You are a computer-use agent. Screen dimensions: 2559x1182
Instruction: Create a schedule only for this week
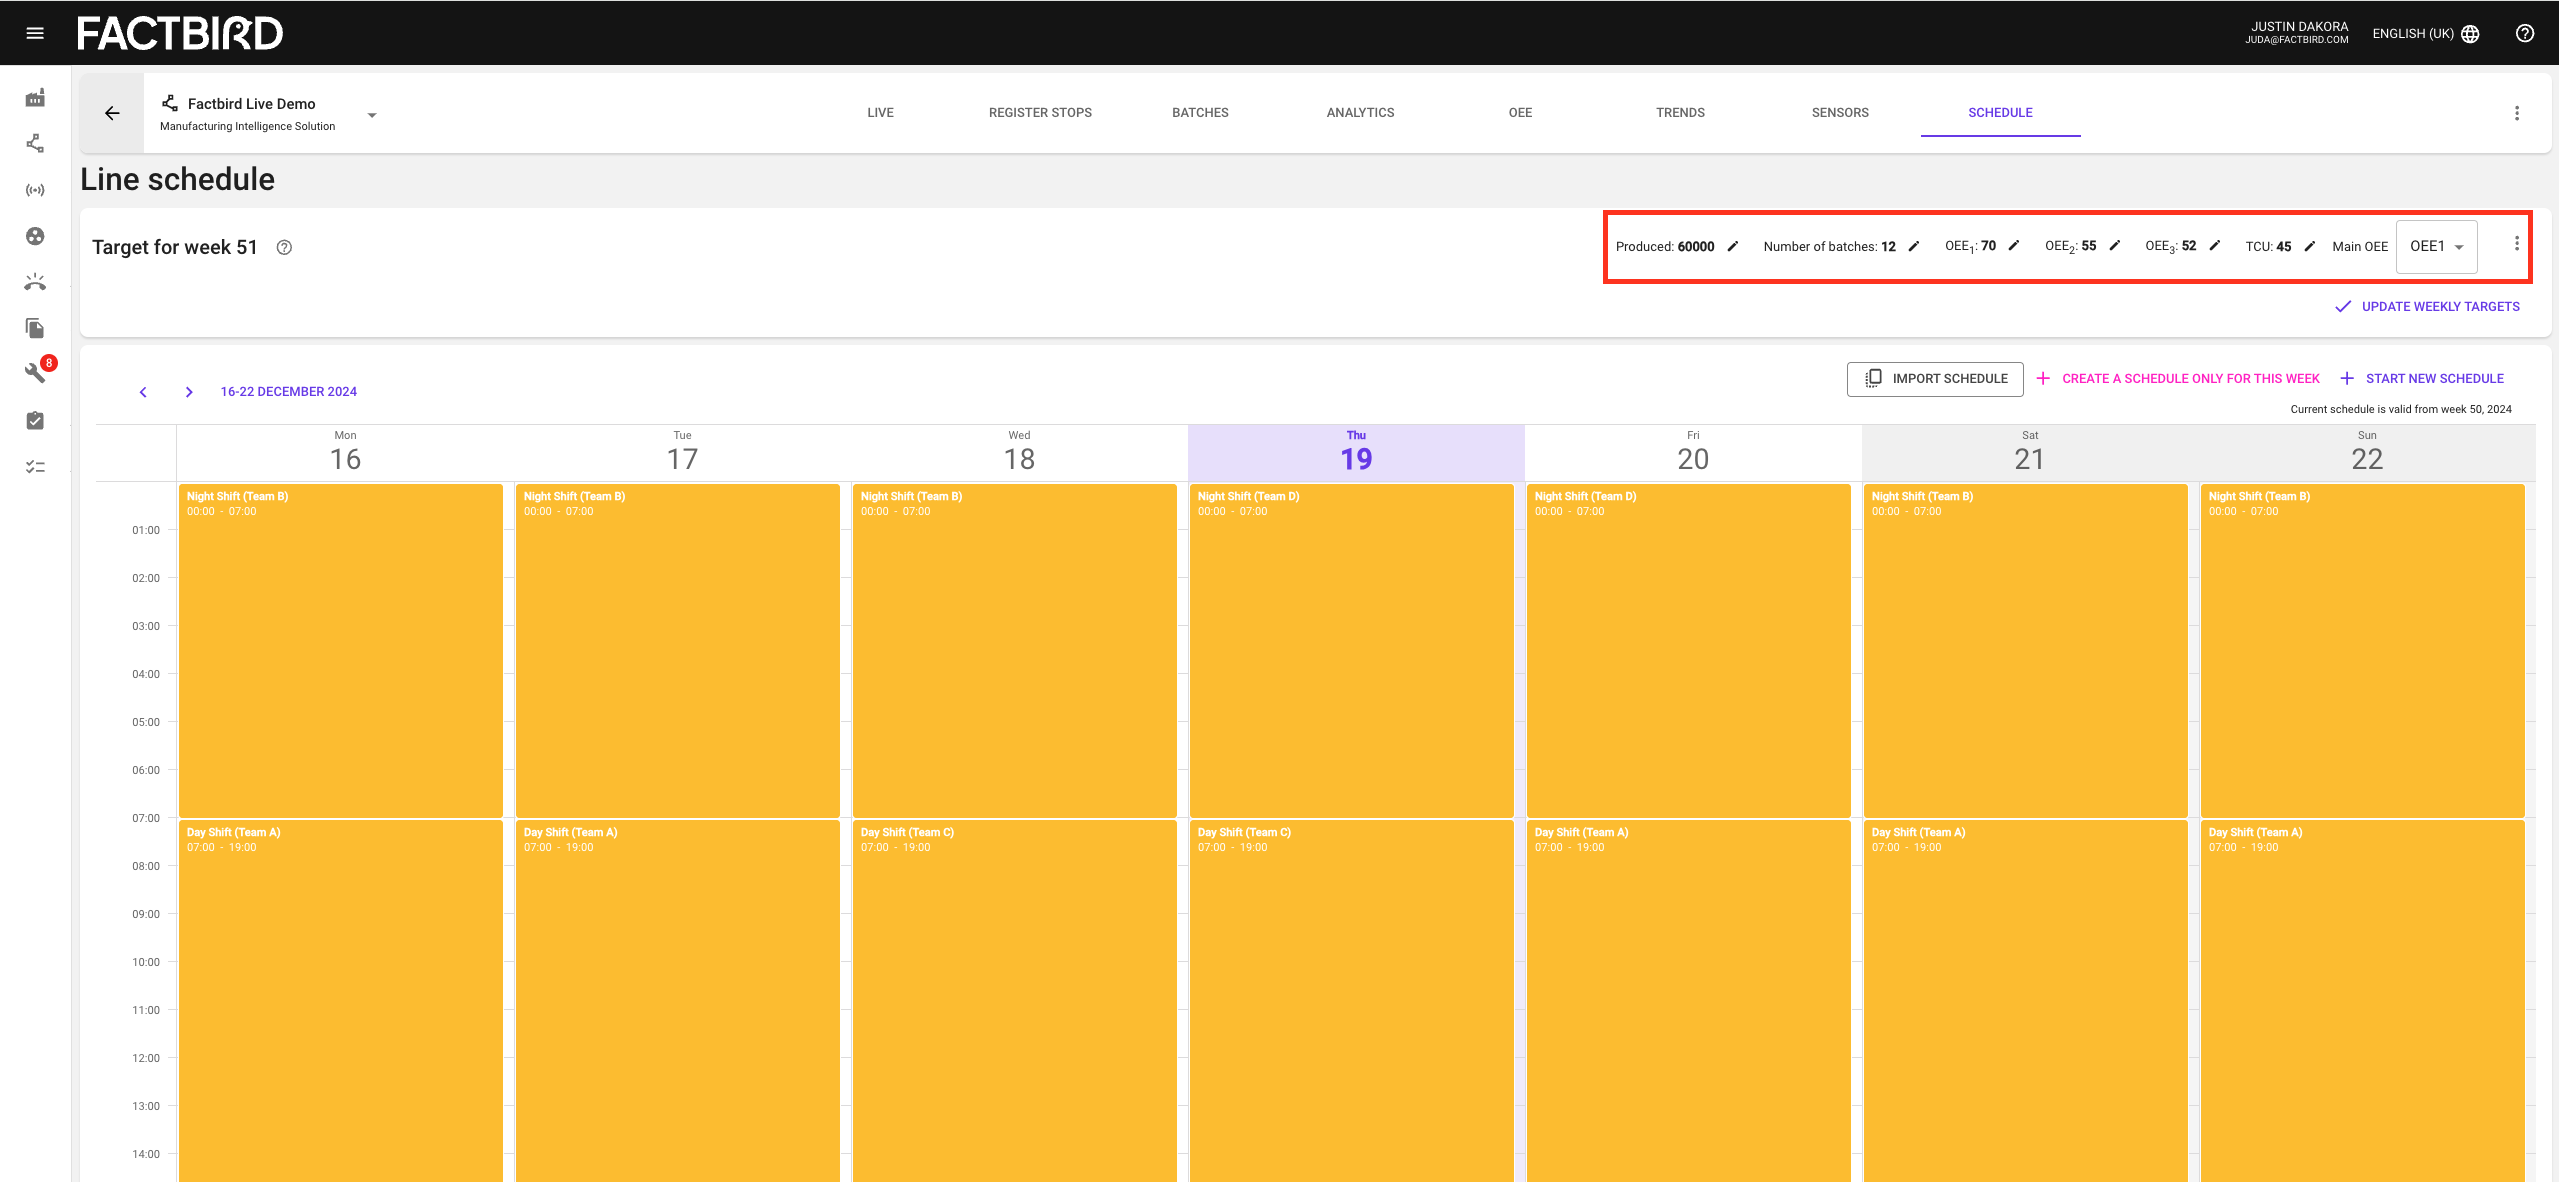(2178, 379)
